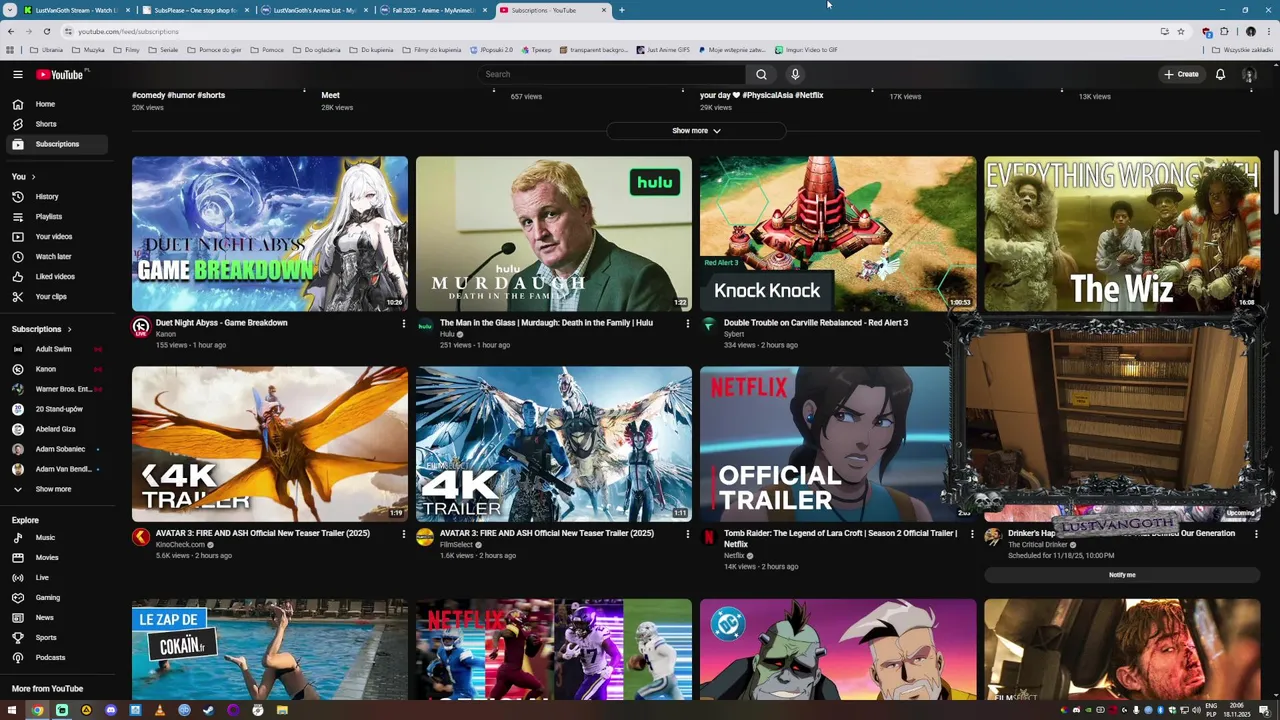This screenshot has width=1280, height=720.
Task: Open VLC media player from taskbar
Action: tap(160, 710)
